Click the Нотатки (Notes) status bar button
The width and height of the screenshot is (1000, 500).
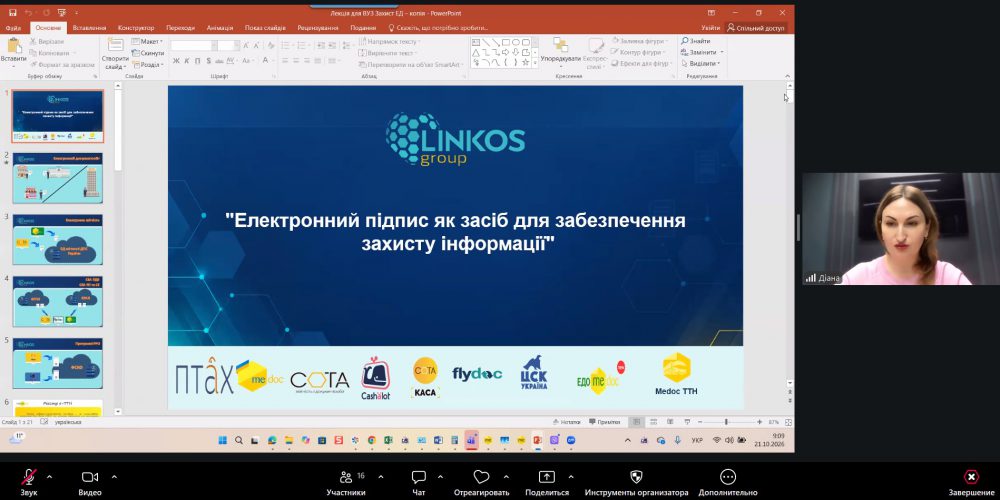(566, 422)
